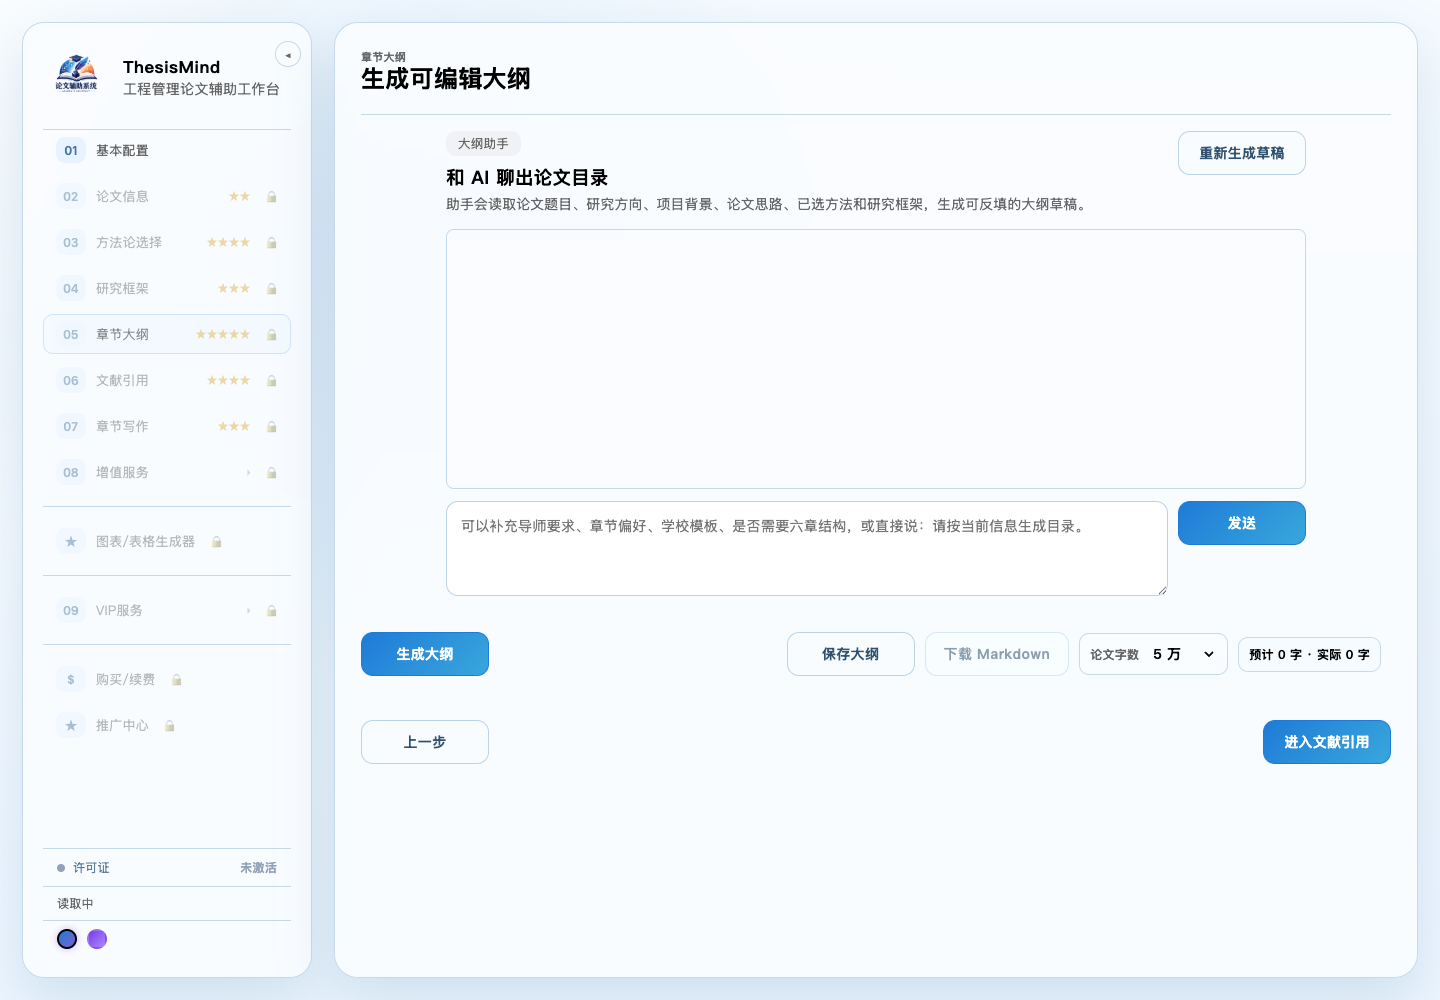
Task: Click the 下载 Markdown button
Action: coord(997,654)
